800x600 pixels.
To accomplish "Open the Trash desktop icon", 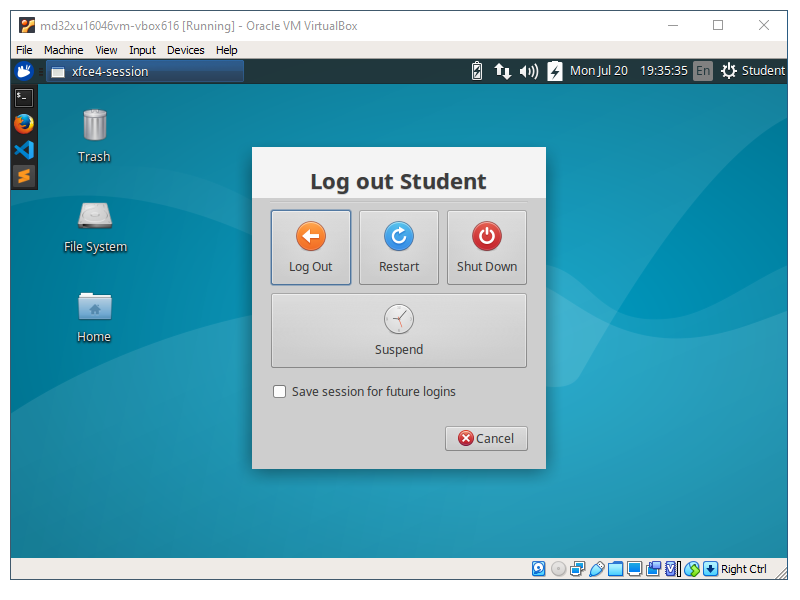I will tap(94, 127).
